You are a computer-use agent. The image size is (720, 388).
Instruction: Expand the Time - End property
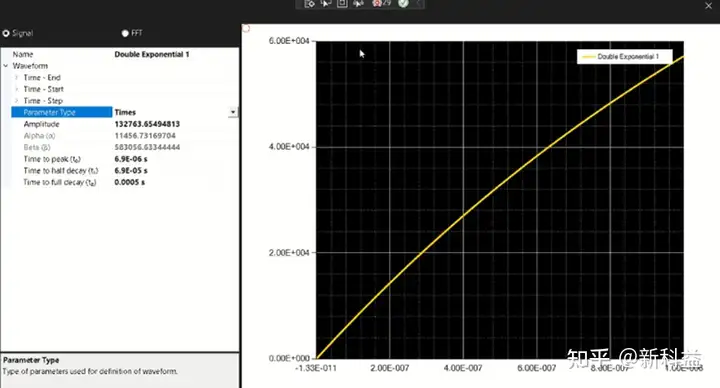click(17, 78)
